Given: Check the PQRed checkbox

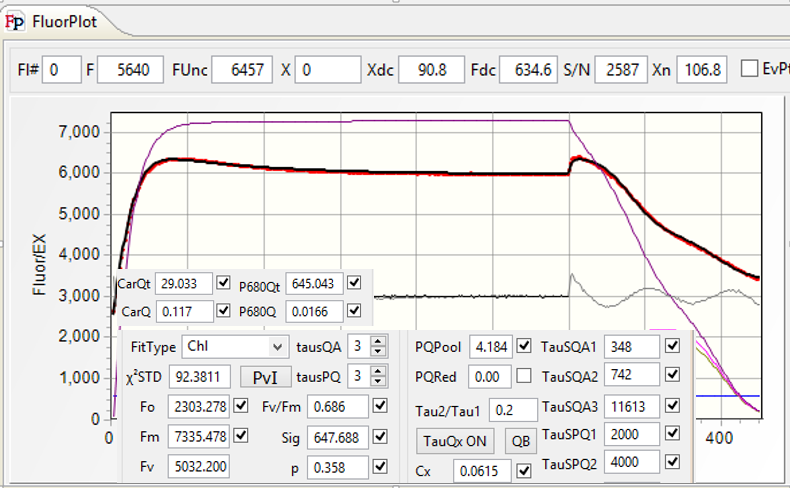Looking at the screenshot, I should [524, 377].
